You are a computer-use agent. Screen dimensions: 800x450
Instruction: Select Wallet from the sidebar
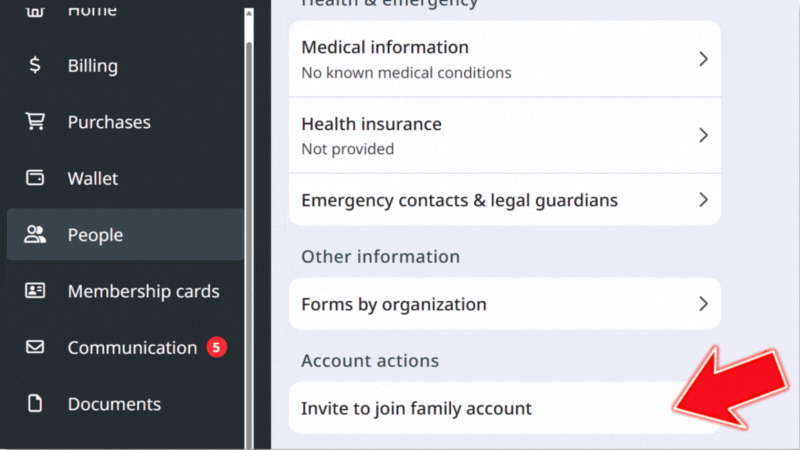[93, 179]
